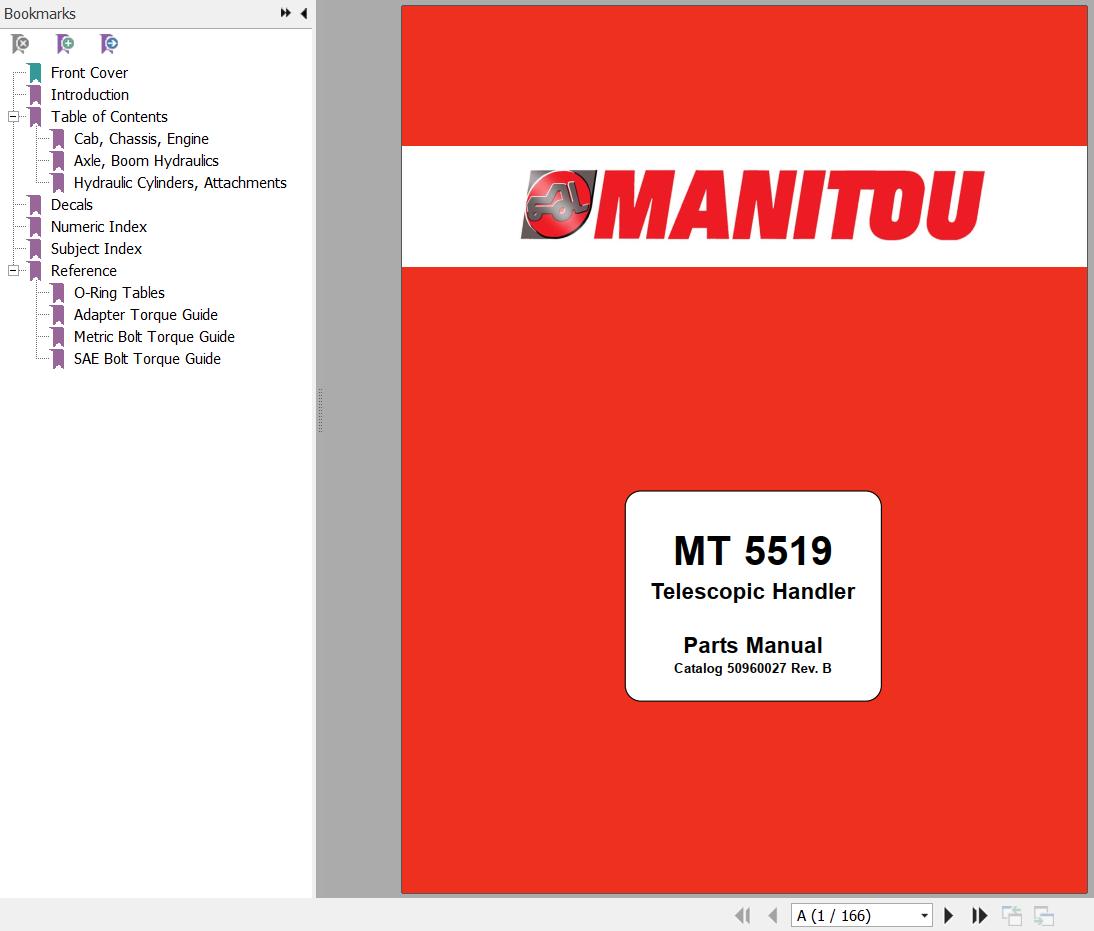Open Adapter Torque Guide bookmark

pyautogui.click(x=146, y=315)
